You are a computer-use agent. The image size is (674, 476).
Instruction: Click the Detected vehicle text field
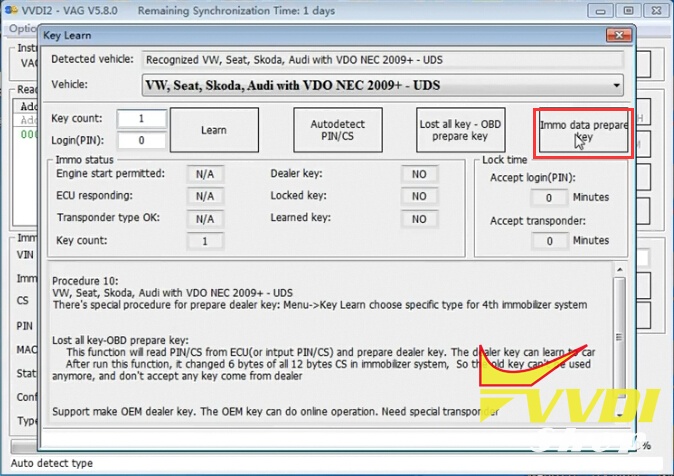[x=382, y=60]
